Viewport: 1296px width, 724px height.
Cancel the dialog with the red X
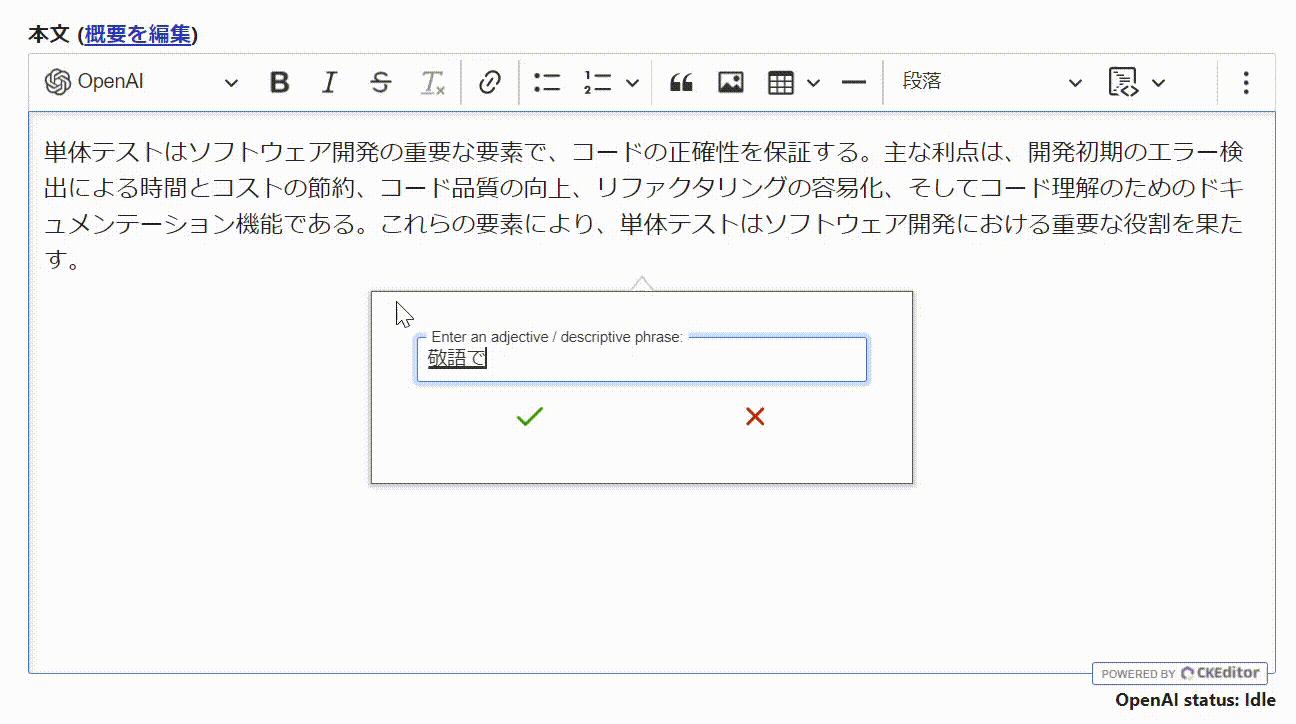coord(755,416)
